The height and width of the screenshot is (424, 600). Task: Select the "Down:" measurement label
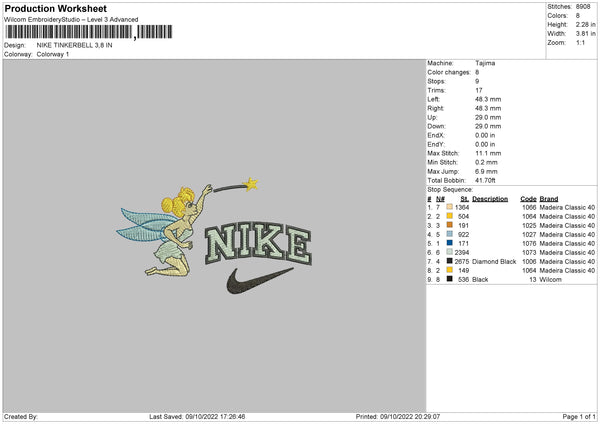coord(437,126)
